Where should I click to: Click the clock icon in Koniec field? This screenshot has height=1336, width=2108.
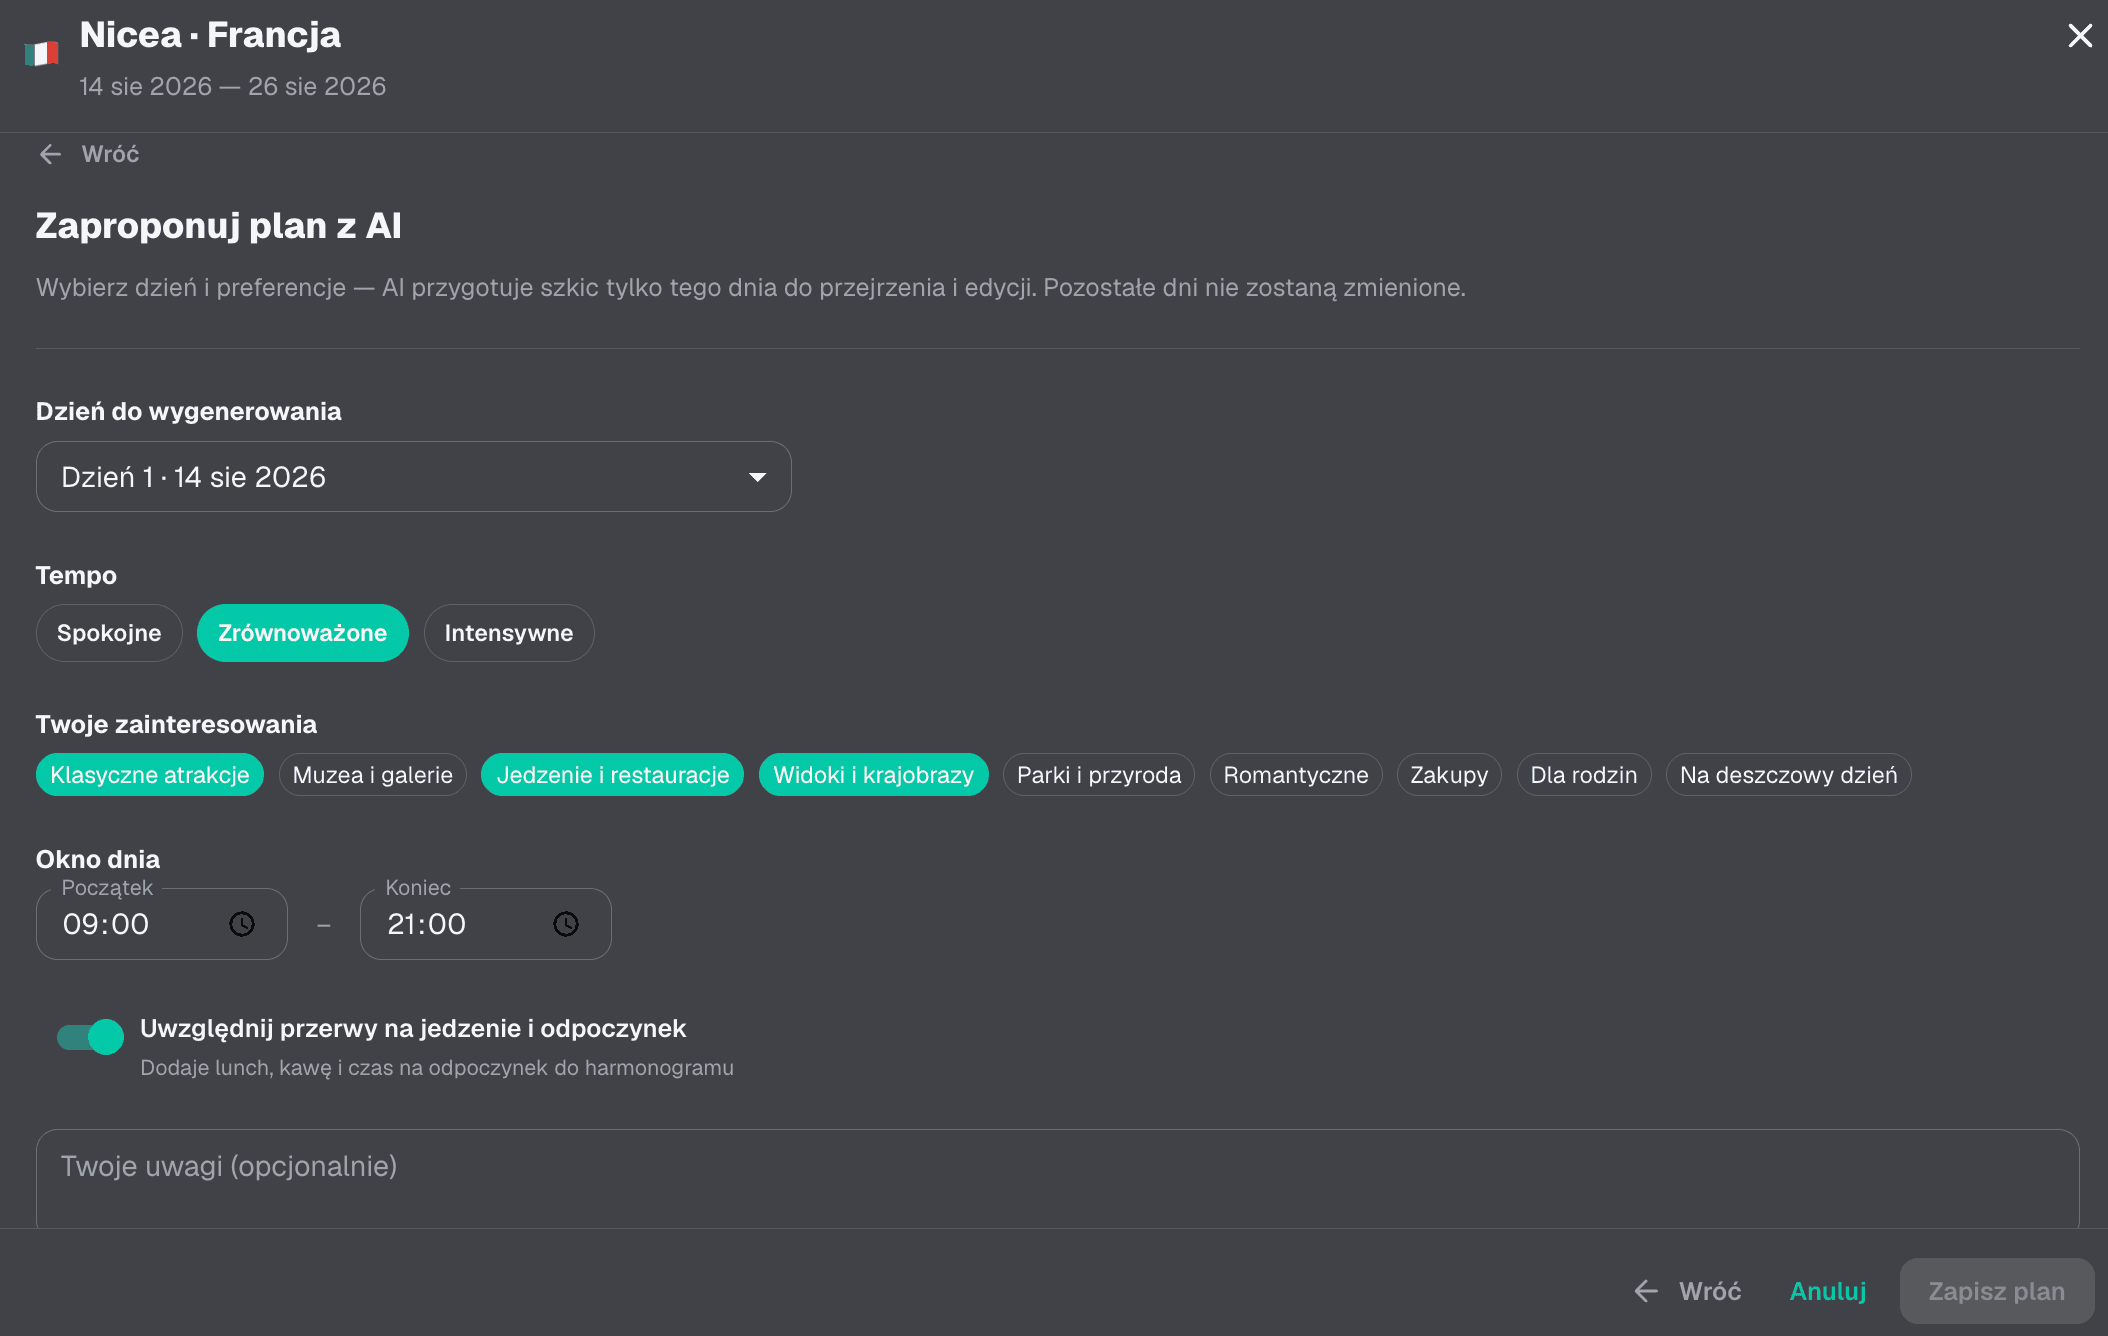(566, 924)
